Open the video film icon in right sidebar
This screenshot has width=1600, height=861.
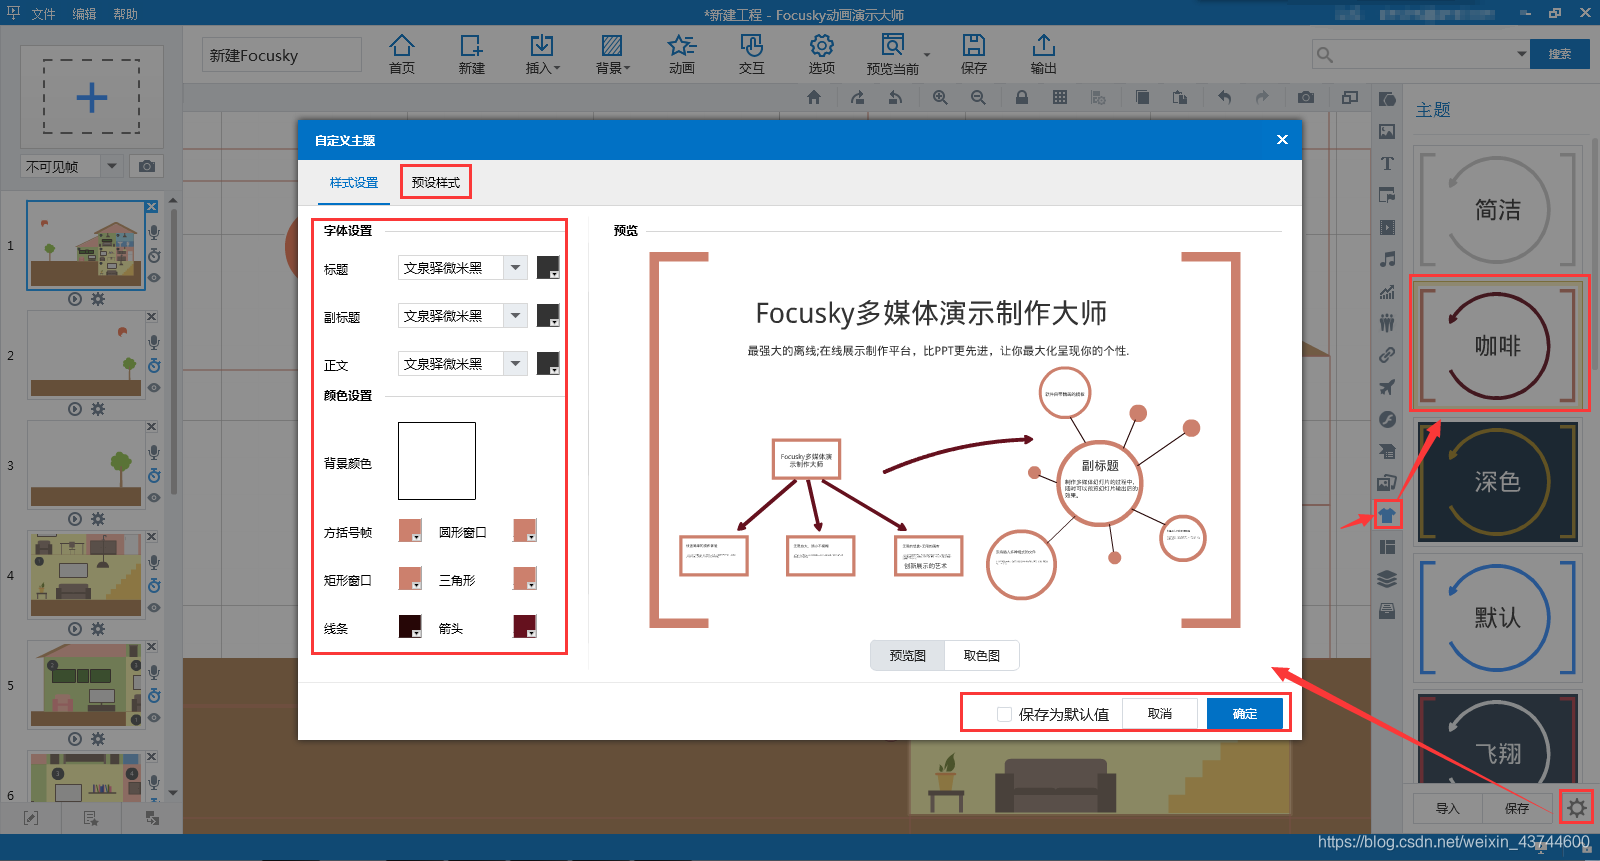click(x=1387, y=227)
